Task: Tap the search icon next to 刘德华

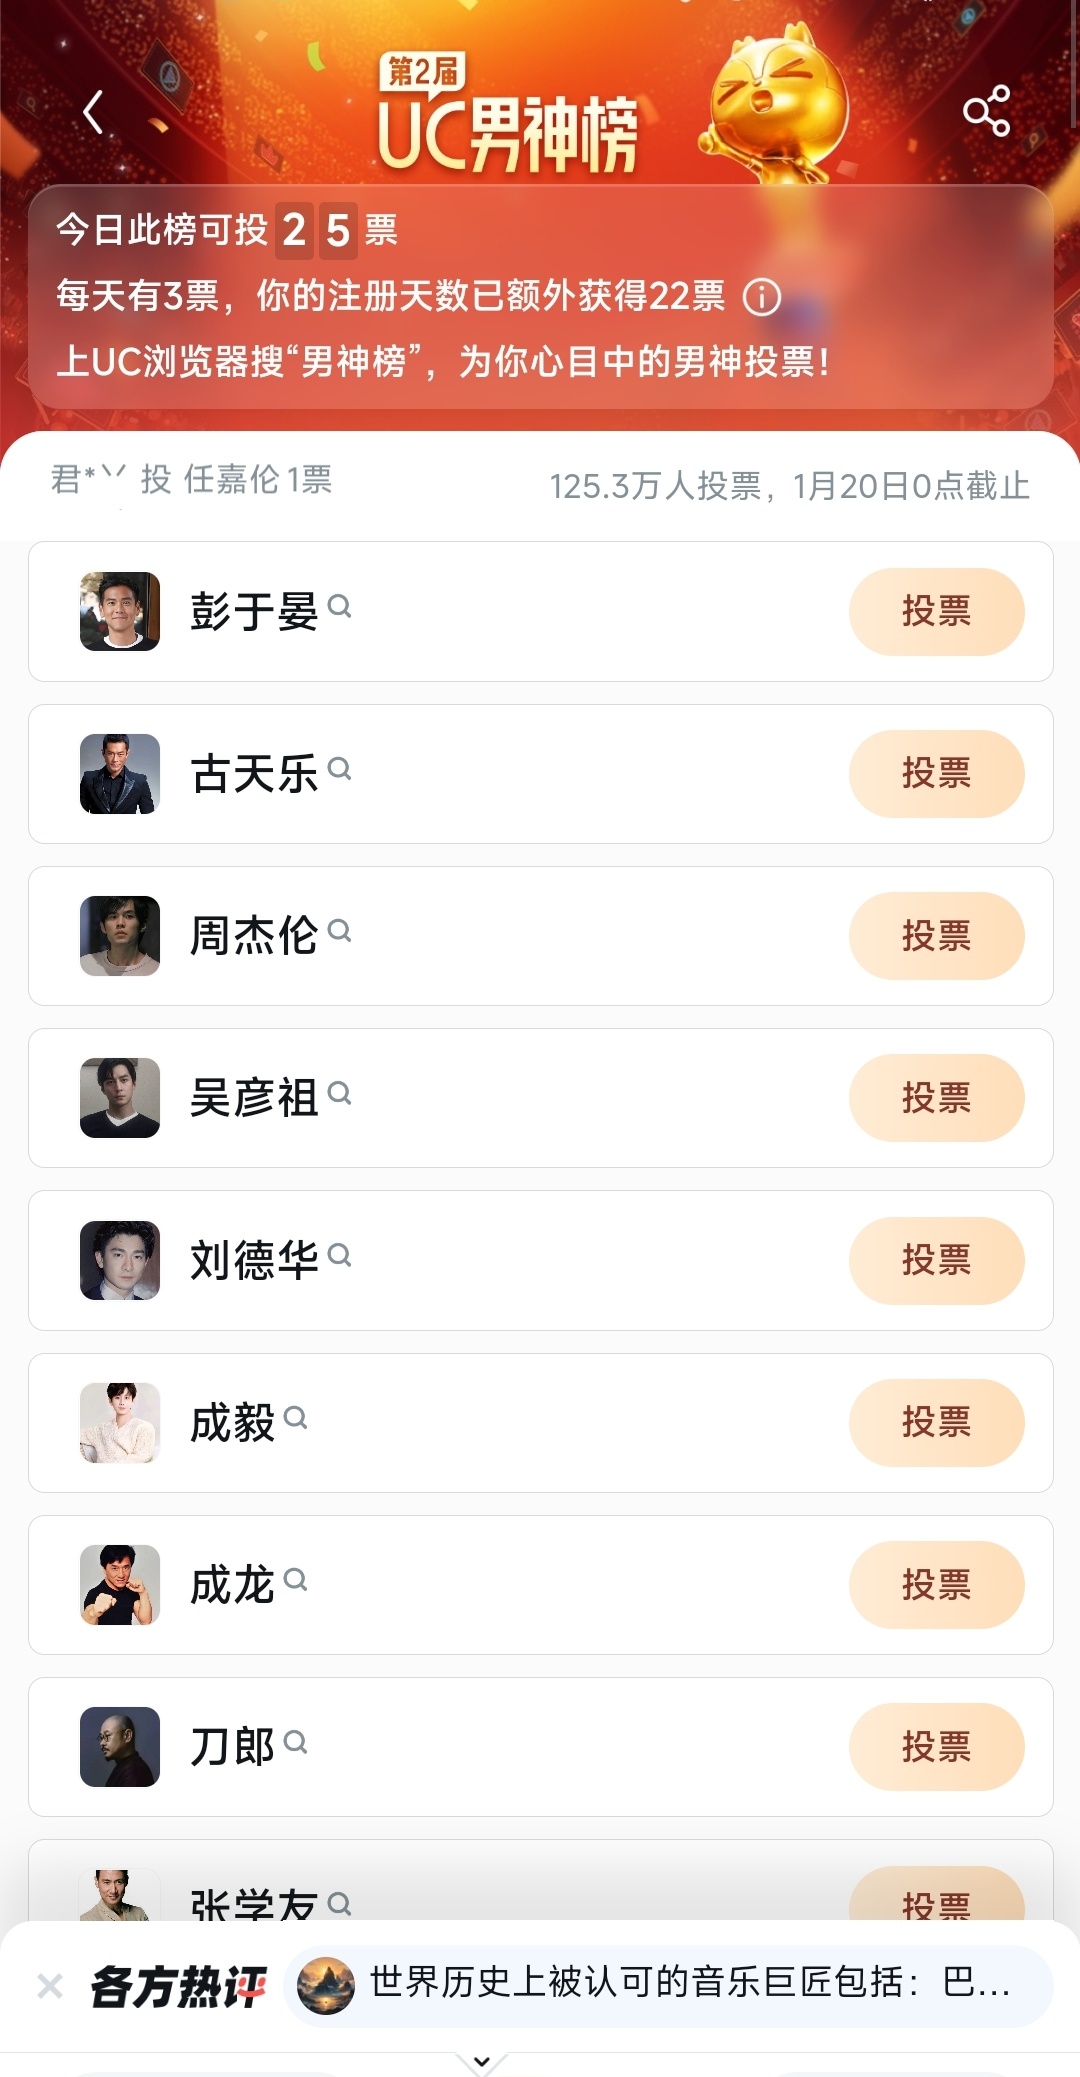Action: 339,1254
